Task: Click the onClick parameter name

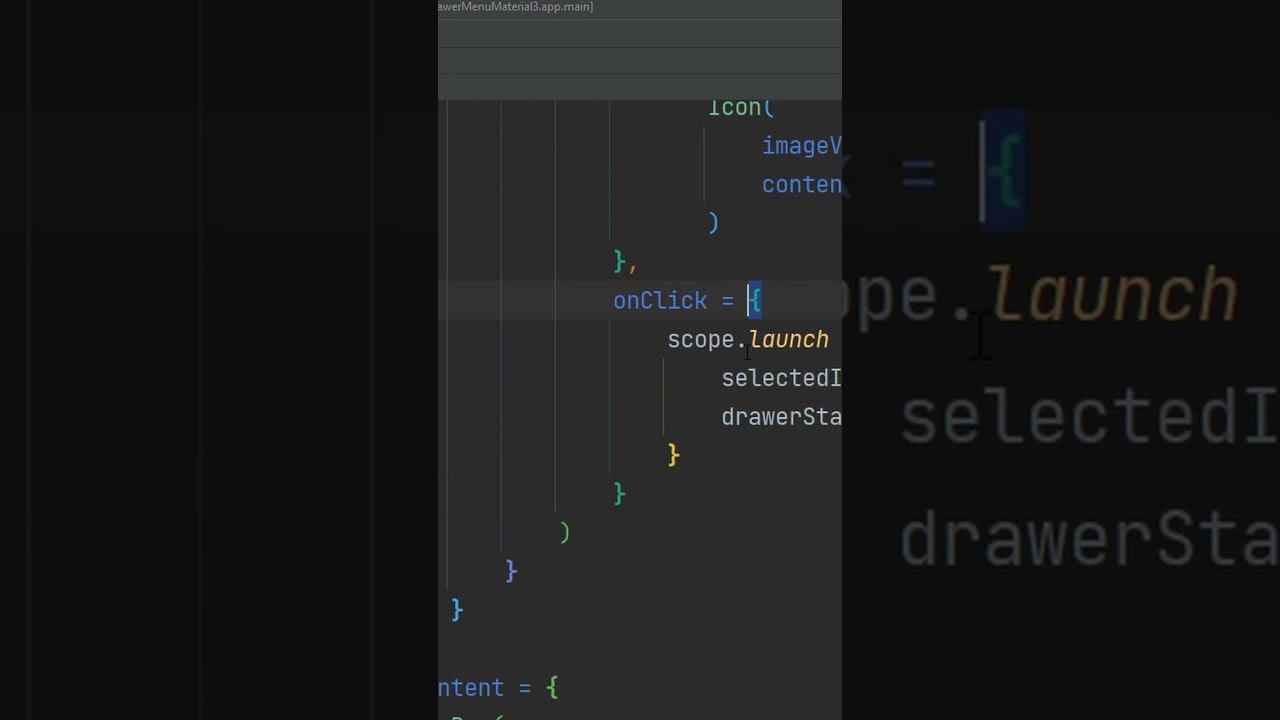Action: point(660,301)
